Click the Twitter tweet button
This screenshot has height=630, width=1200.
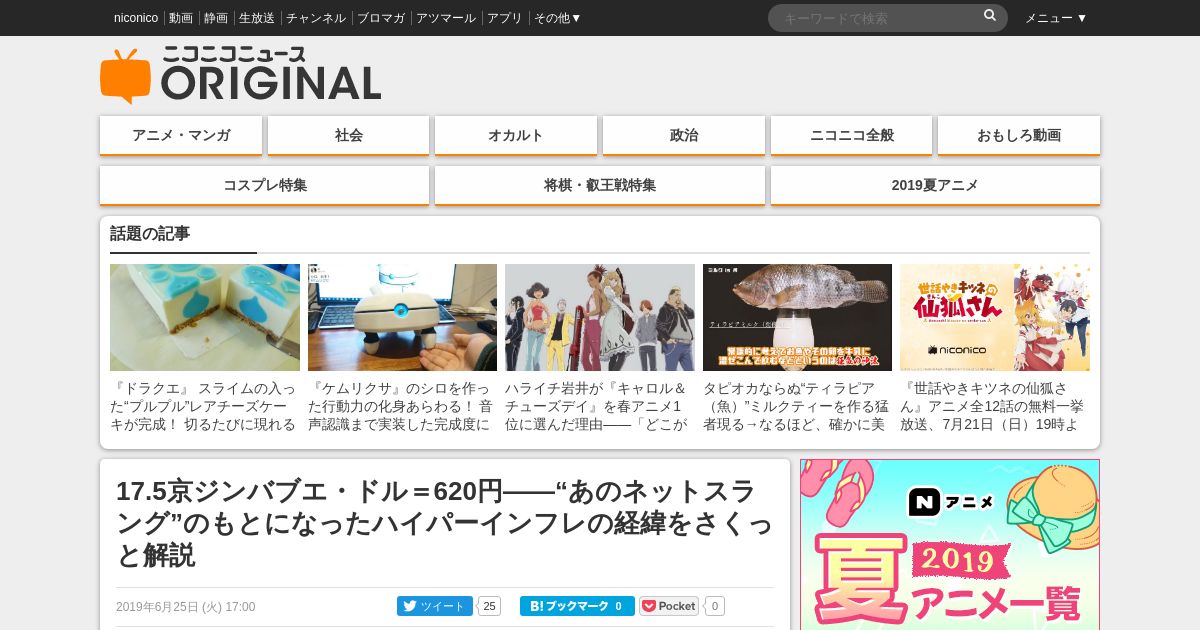pyautogui.click(x=435, y=606)
